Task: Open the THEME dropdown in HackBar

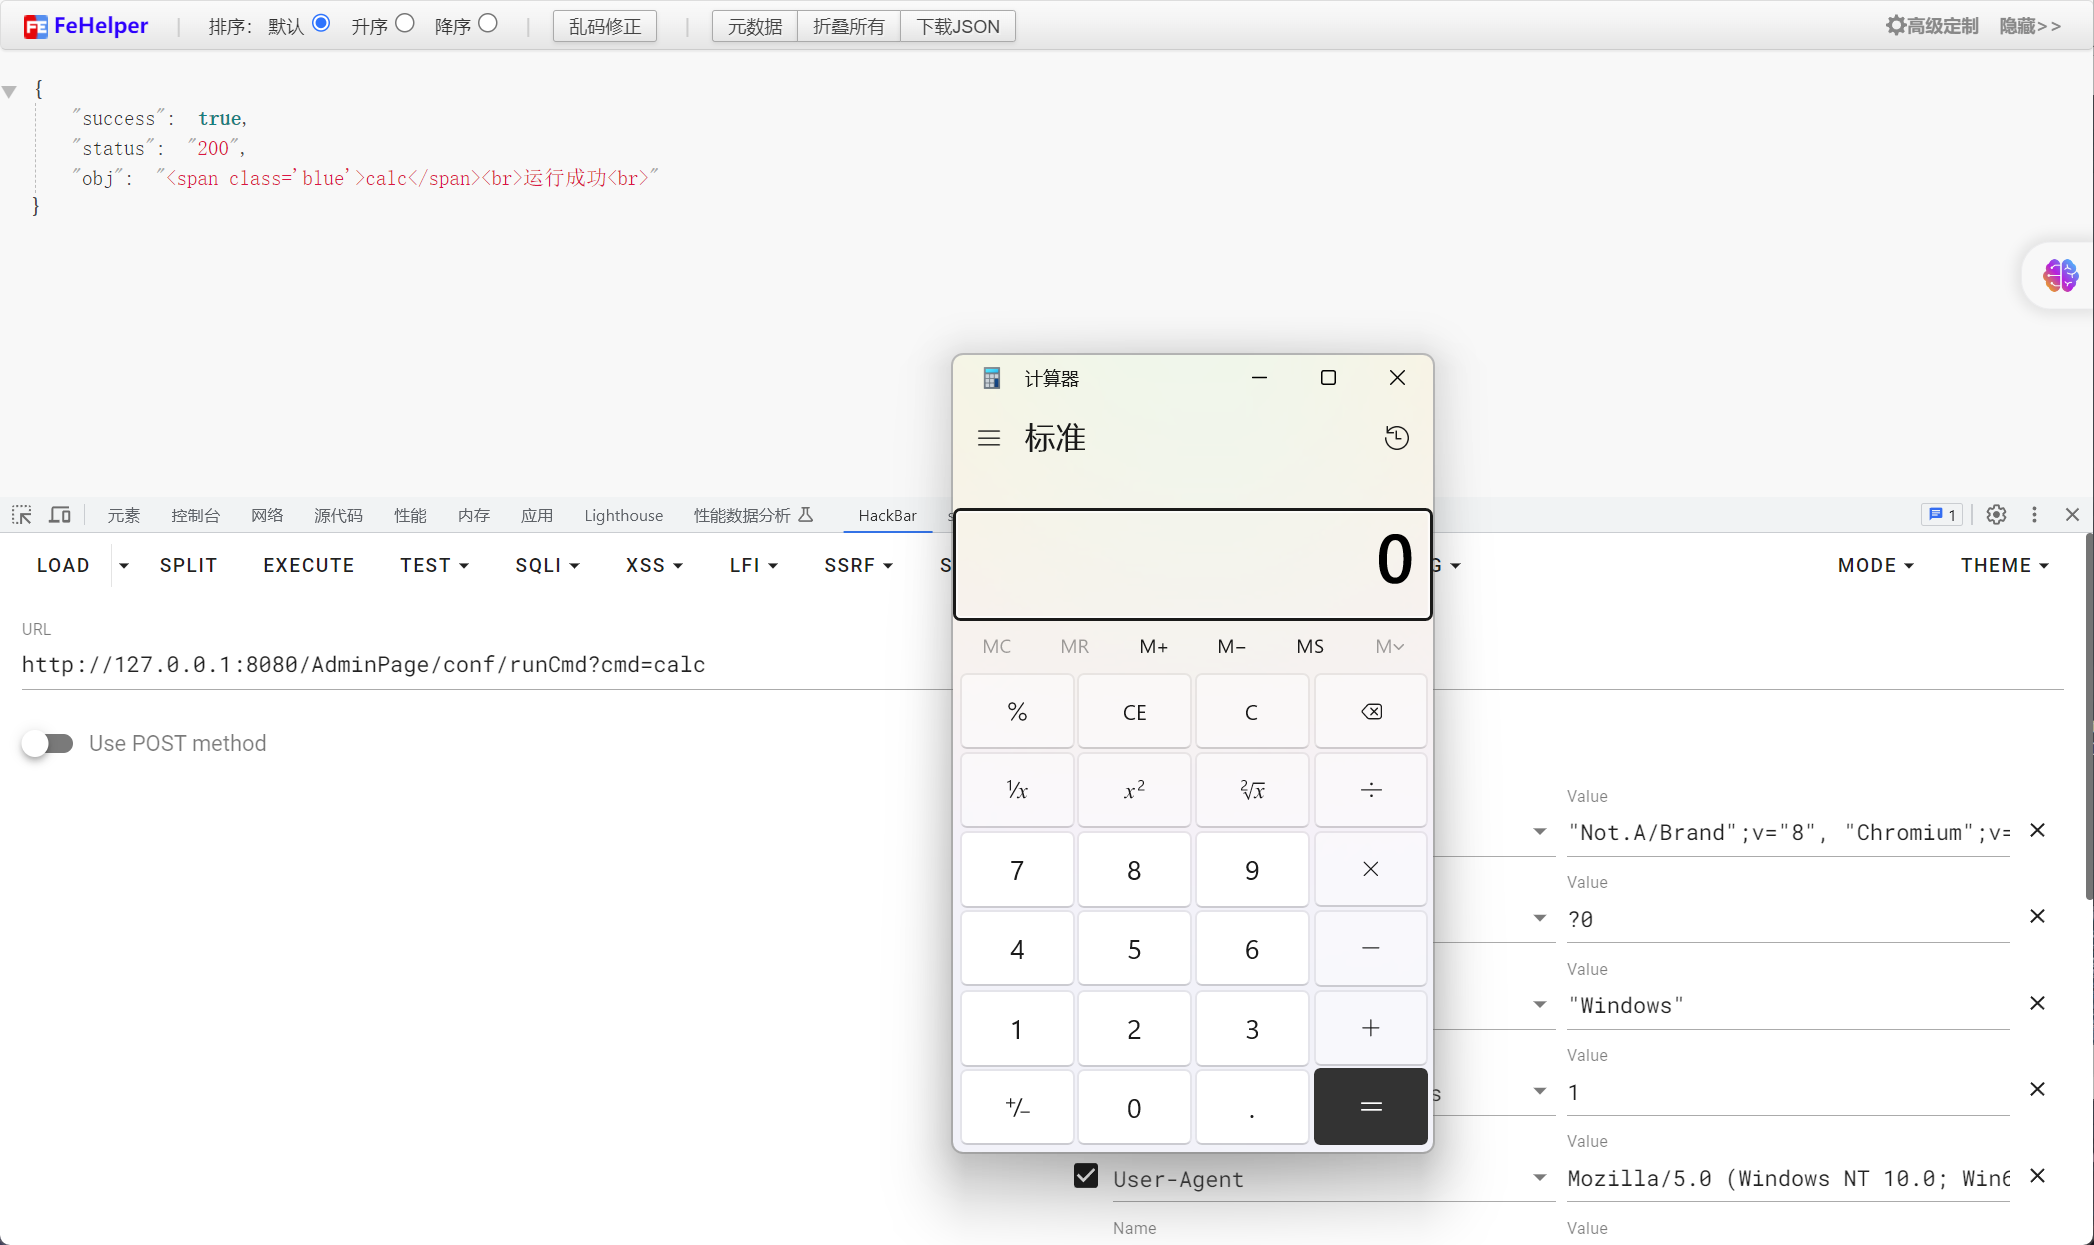Action: coord(2004,565)
